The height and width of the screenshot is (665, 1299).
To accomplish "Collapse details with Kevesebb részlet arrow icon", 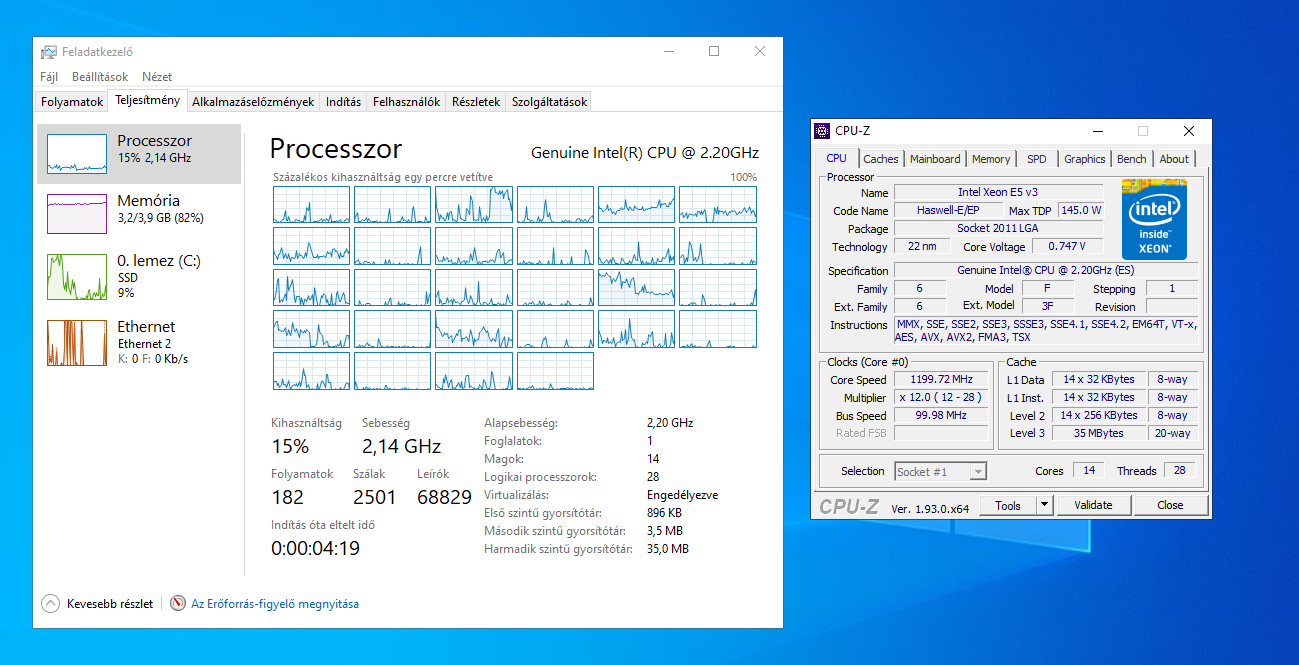I will [51, 603].
